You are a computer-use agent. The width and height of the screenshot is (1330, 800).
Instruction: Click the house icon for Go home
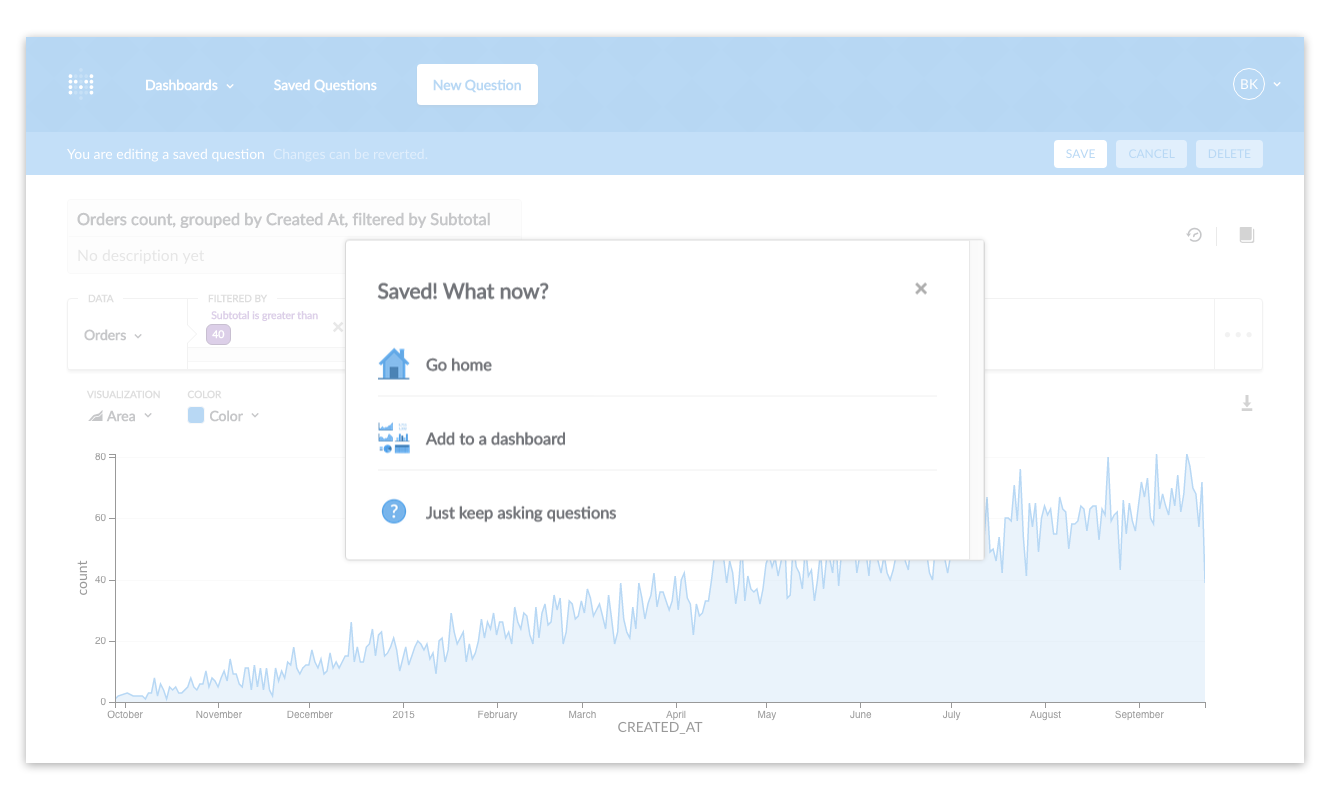[x=394, y=364]
